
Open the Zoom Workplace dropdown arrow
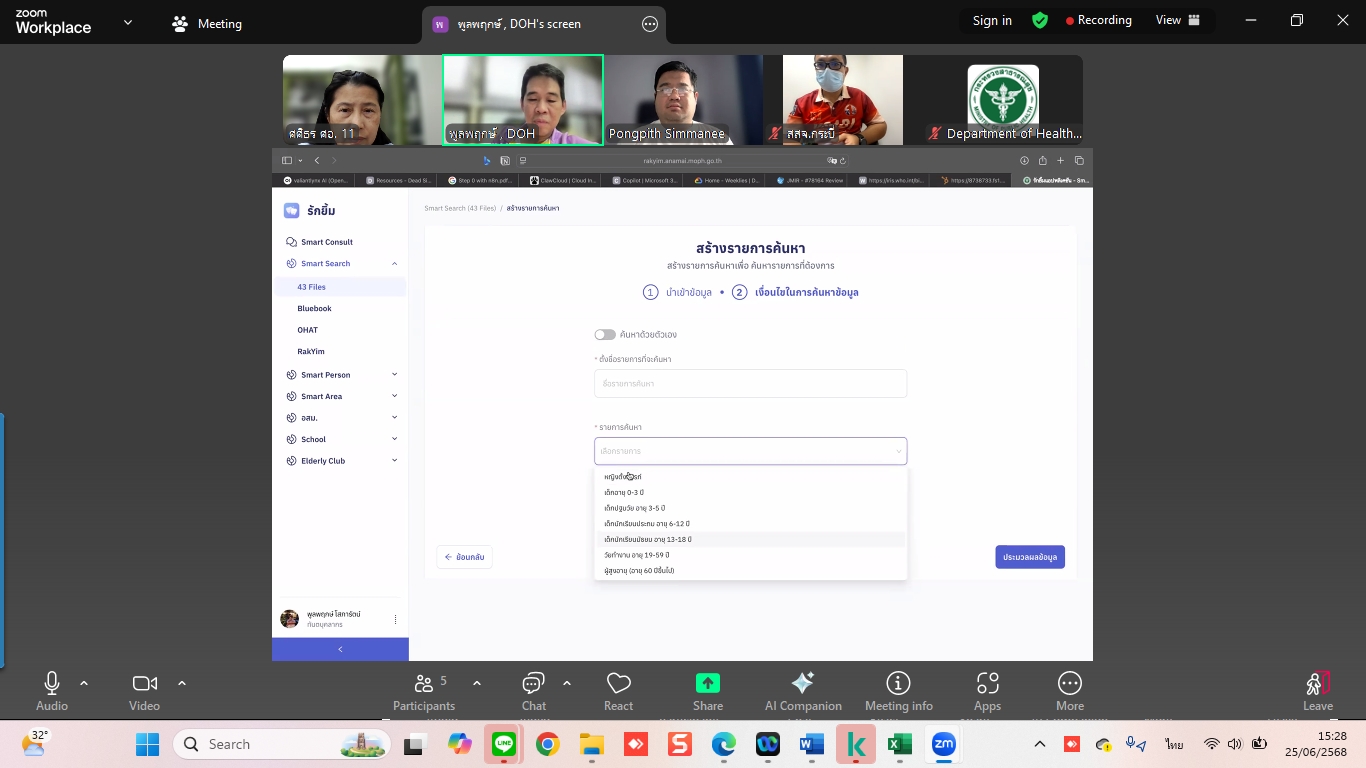tap(128, 22)
